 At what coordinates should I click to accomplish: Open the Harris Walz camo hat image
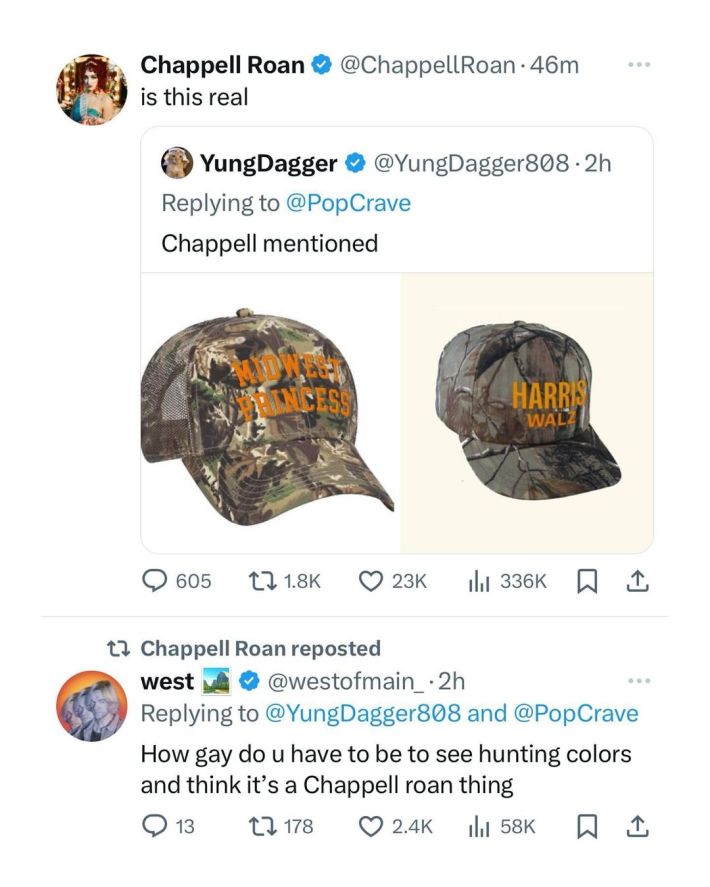528,412
